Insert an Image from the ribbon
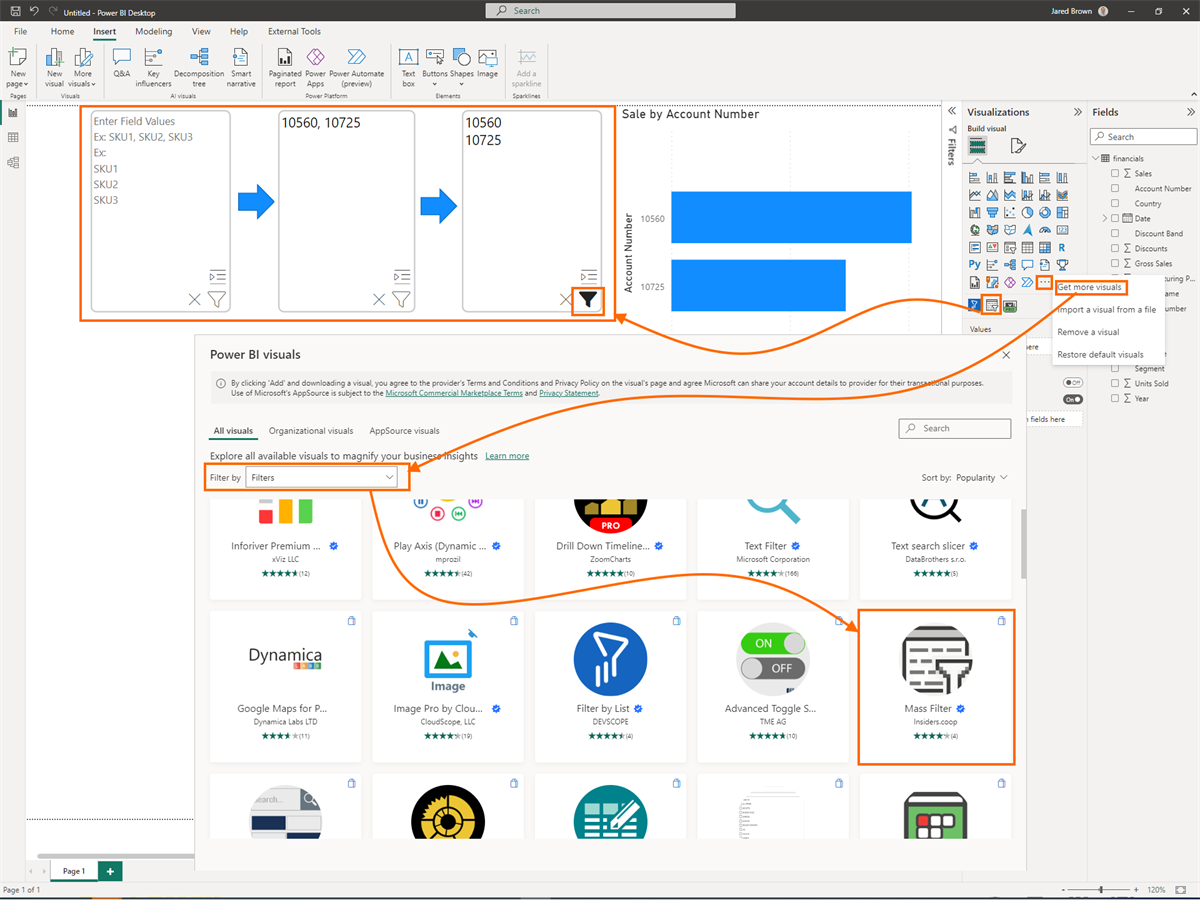Image resolution: width=1200 pixels, height=900 pixels. click(487, 62)
